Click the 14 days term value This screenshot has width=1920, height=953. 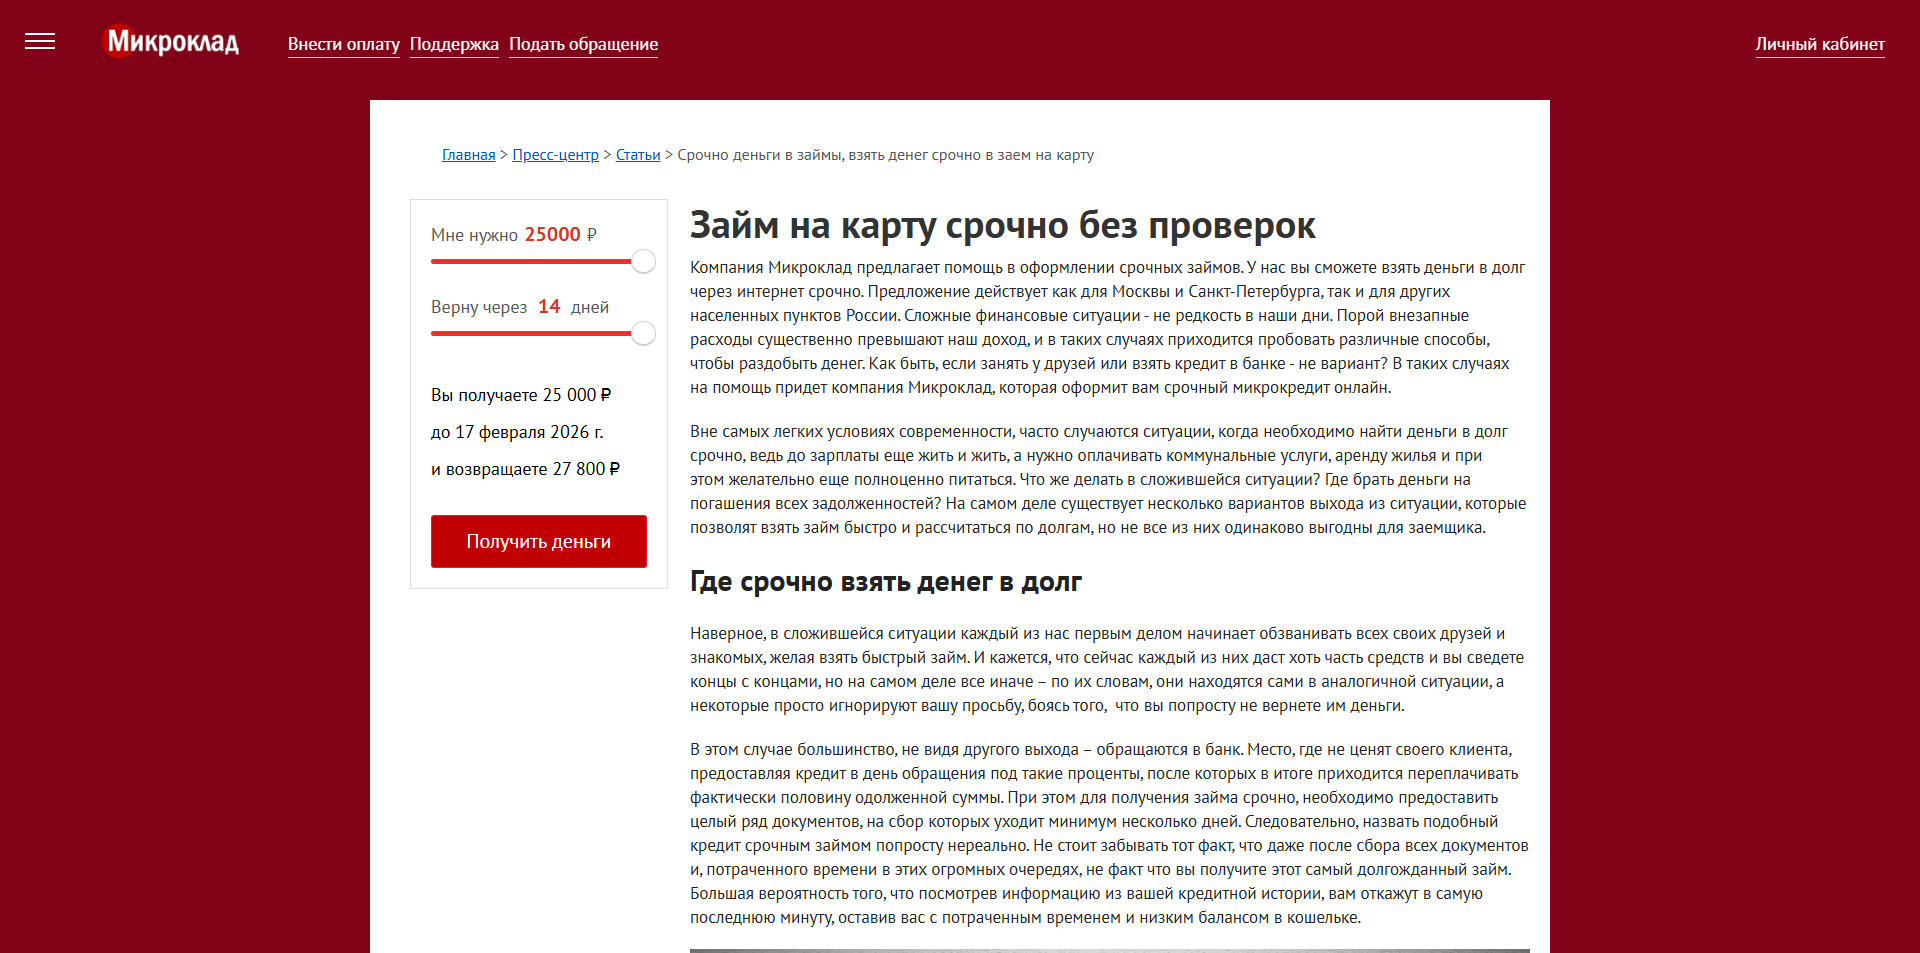tap(549, 307)
